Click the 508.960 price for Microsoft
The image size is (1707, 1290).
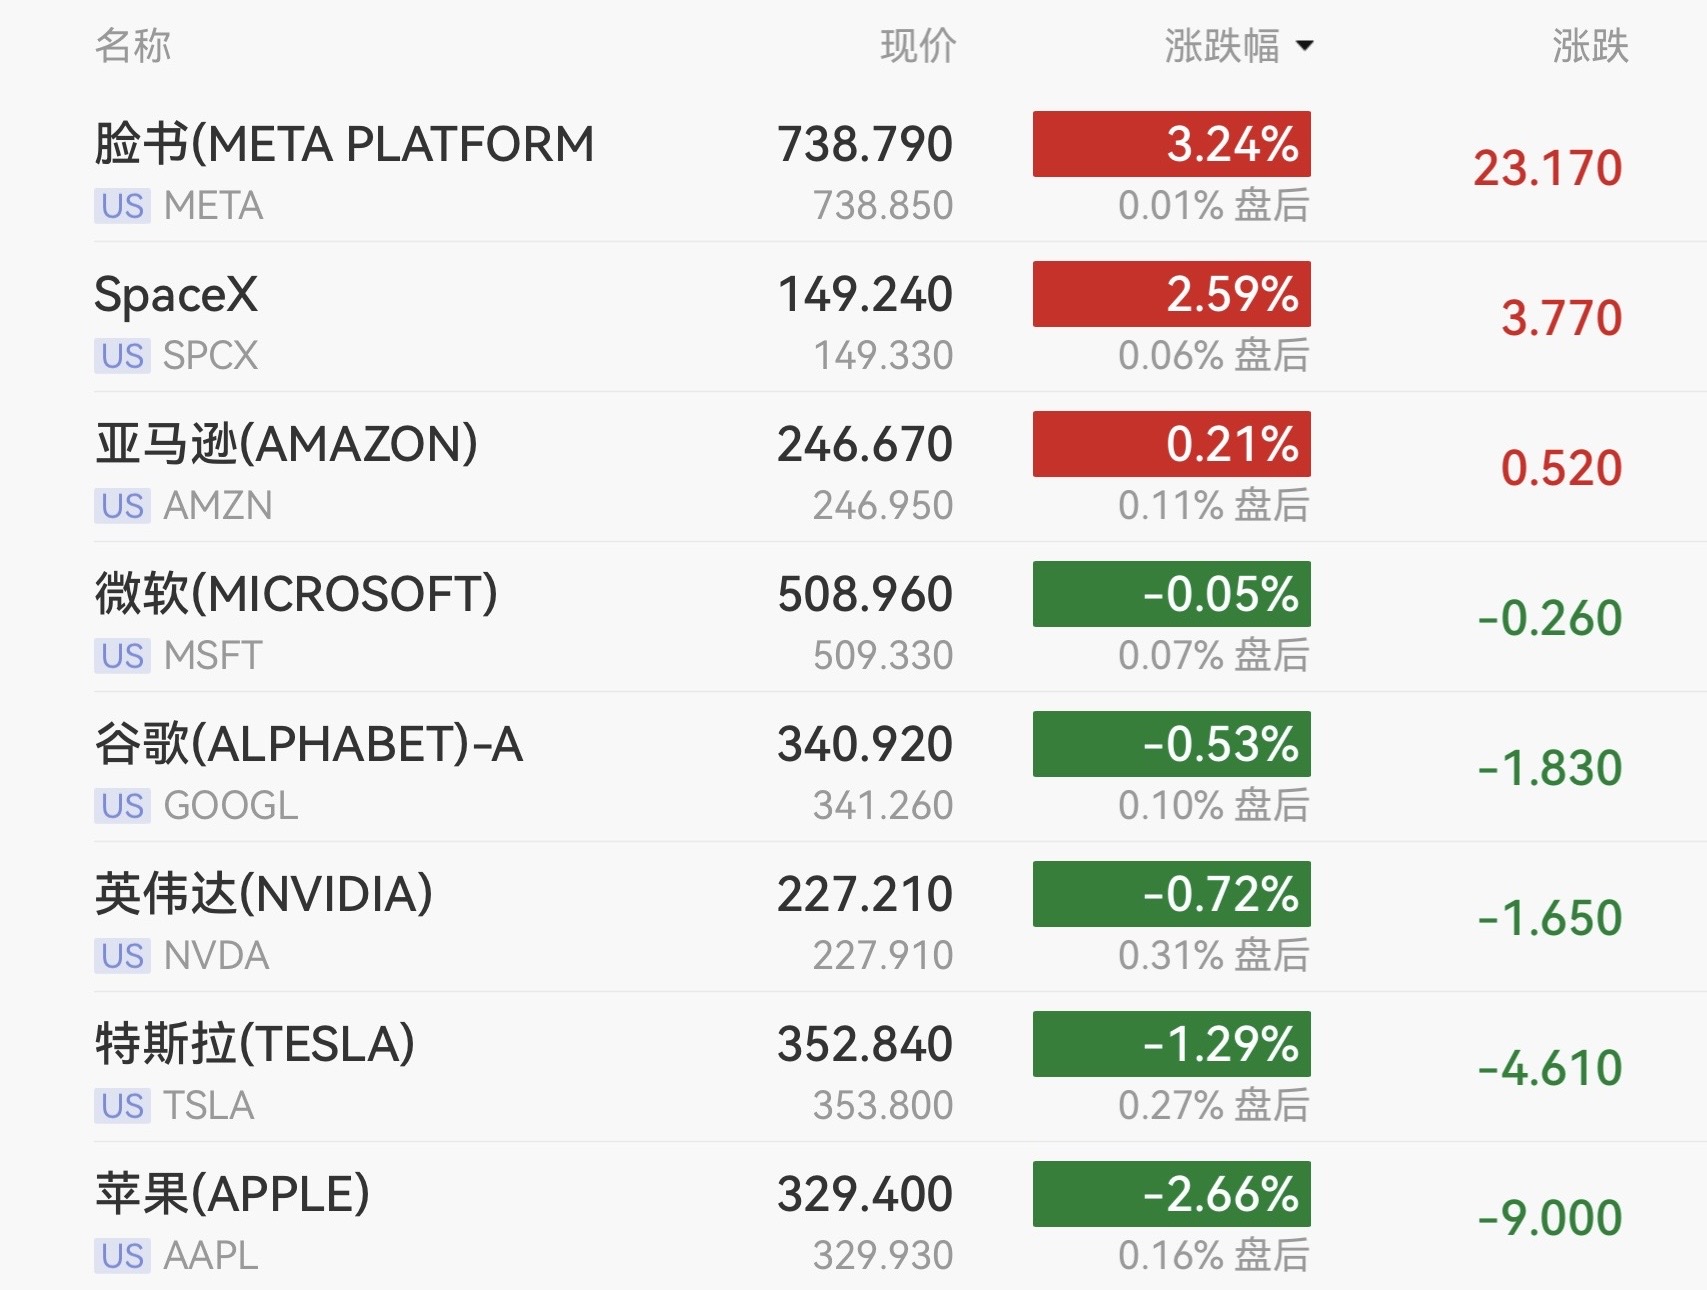pos(865,594)
